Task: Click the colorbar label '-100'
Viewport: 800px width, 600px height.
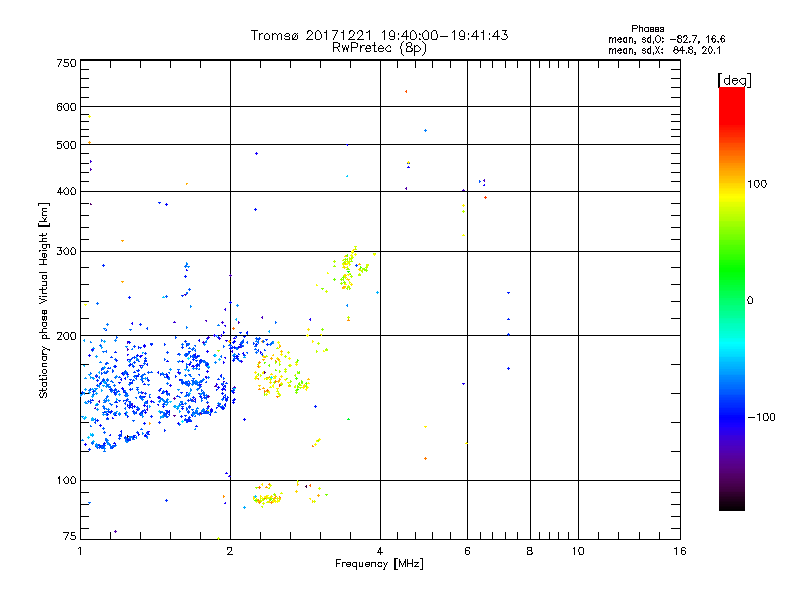Action: tap(761, 417)
